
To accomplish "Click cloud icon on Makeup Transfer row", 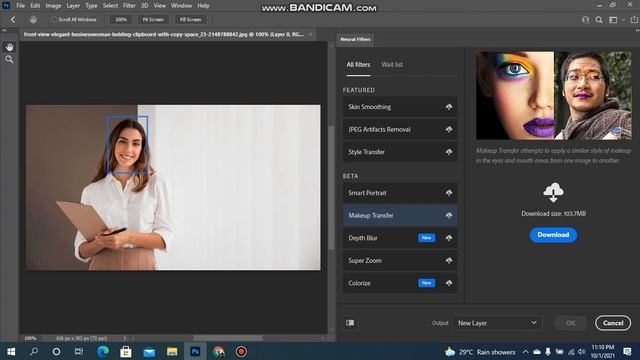I will (x=449, y=215).
